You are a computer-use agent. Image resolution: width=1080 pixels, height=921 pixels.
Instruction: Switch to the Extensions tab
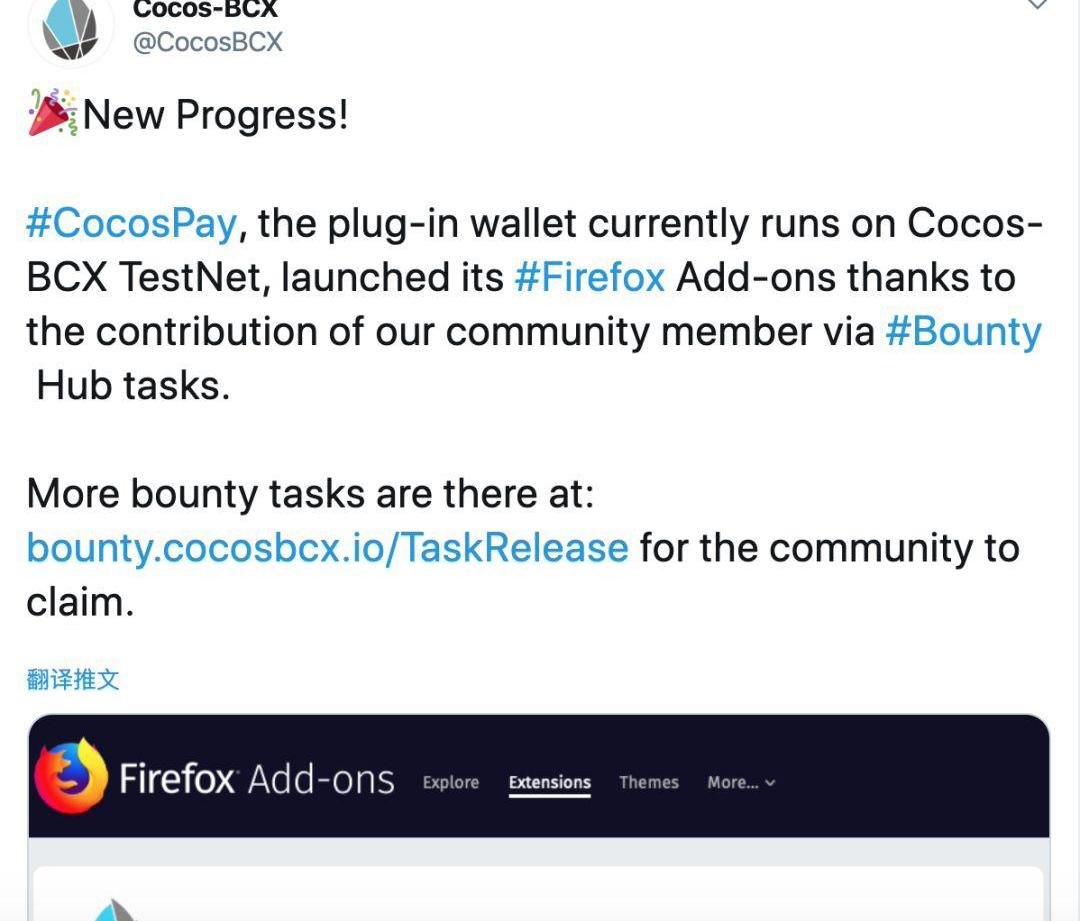point(549,783)
